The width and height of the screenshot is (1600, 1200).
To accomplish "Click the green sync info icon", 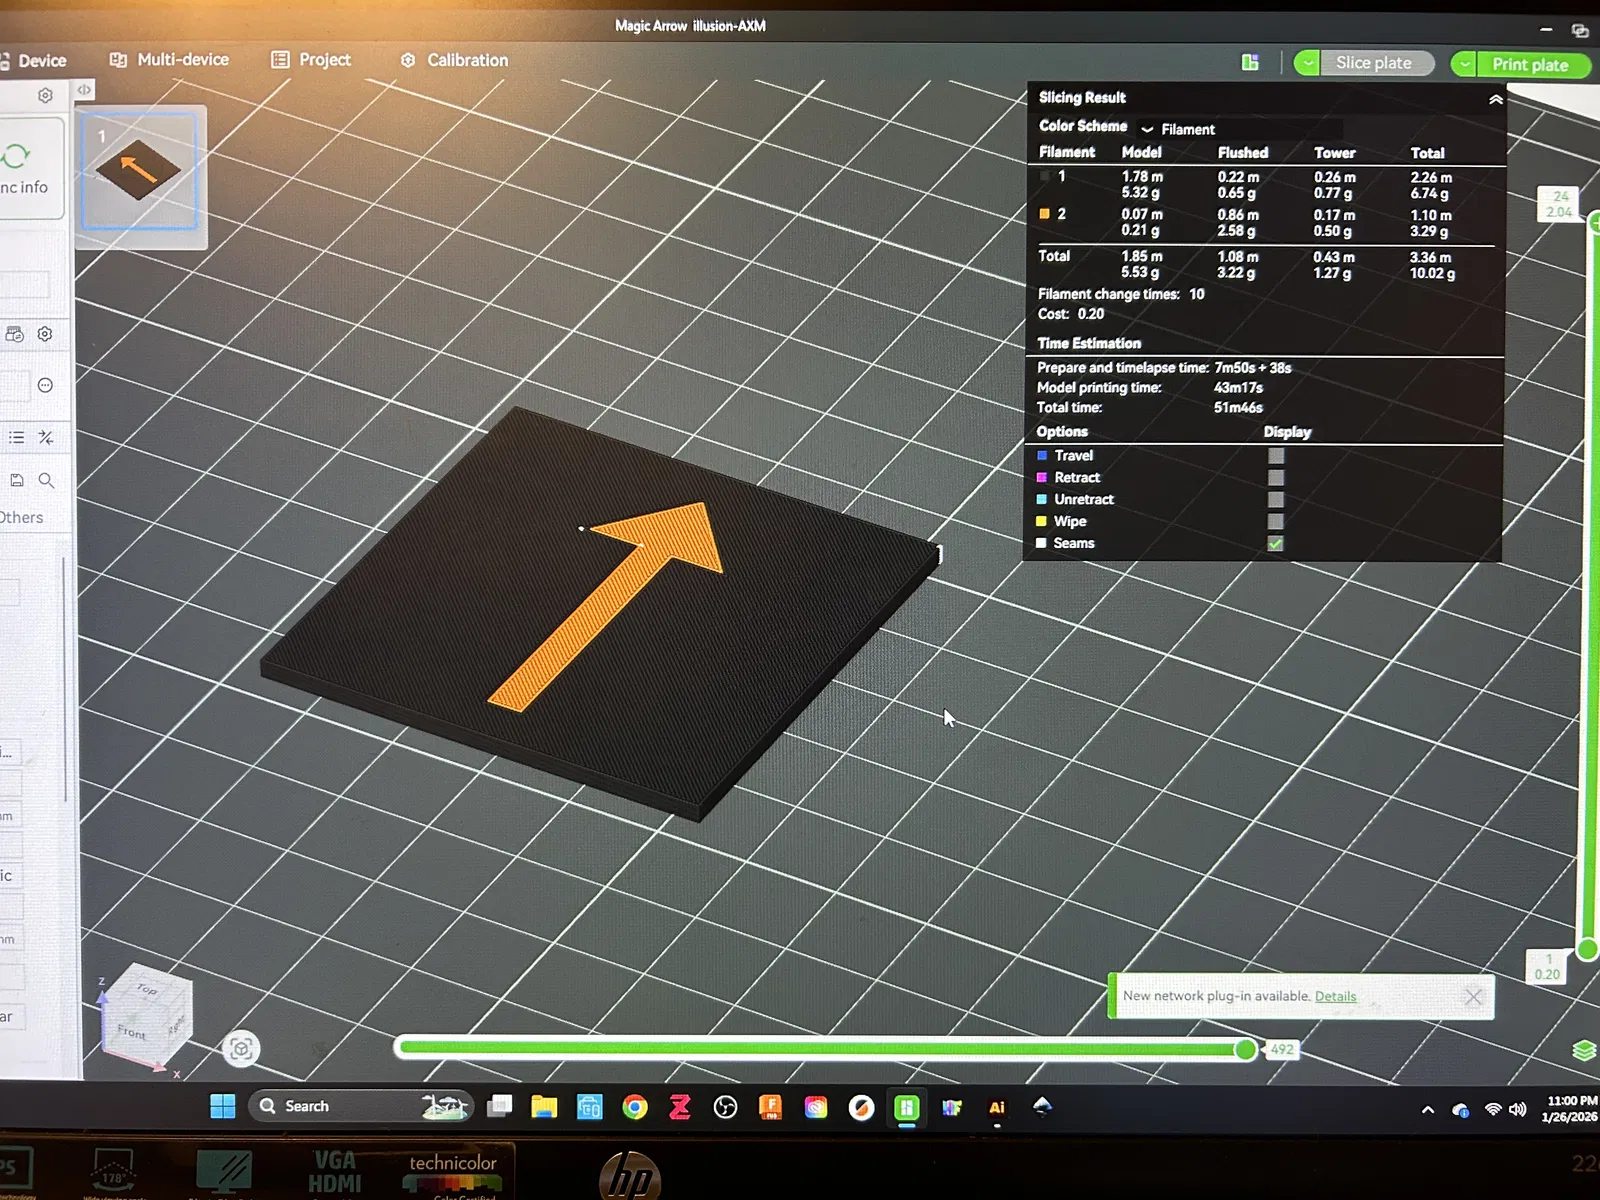I will click(x=16, y=156).
